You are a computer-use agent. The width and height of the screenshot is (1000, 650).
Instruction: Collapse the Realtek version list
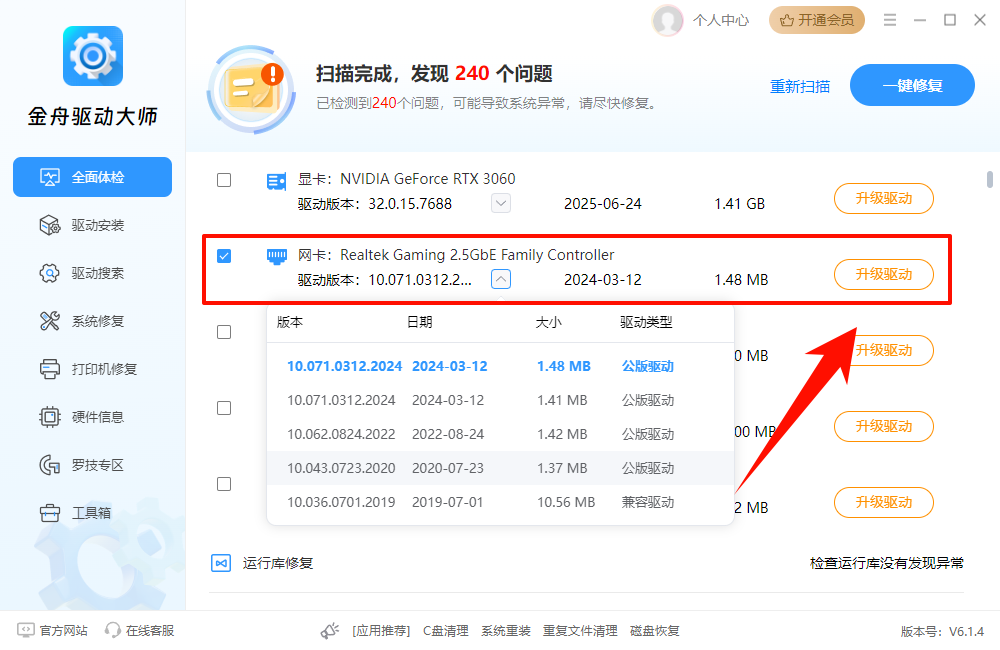499,279
